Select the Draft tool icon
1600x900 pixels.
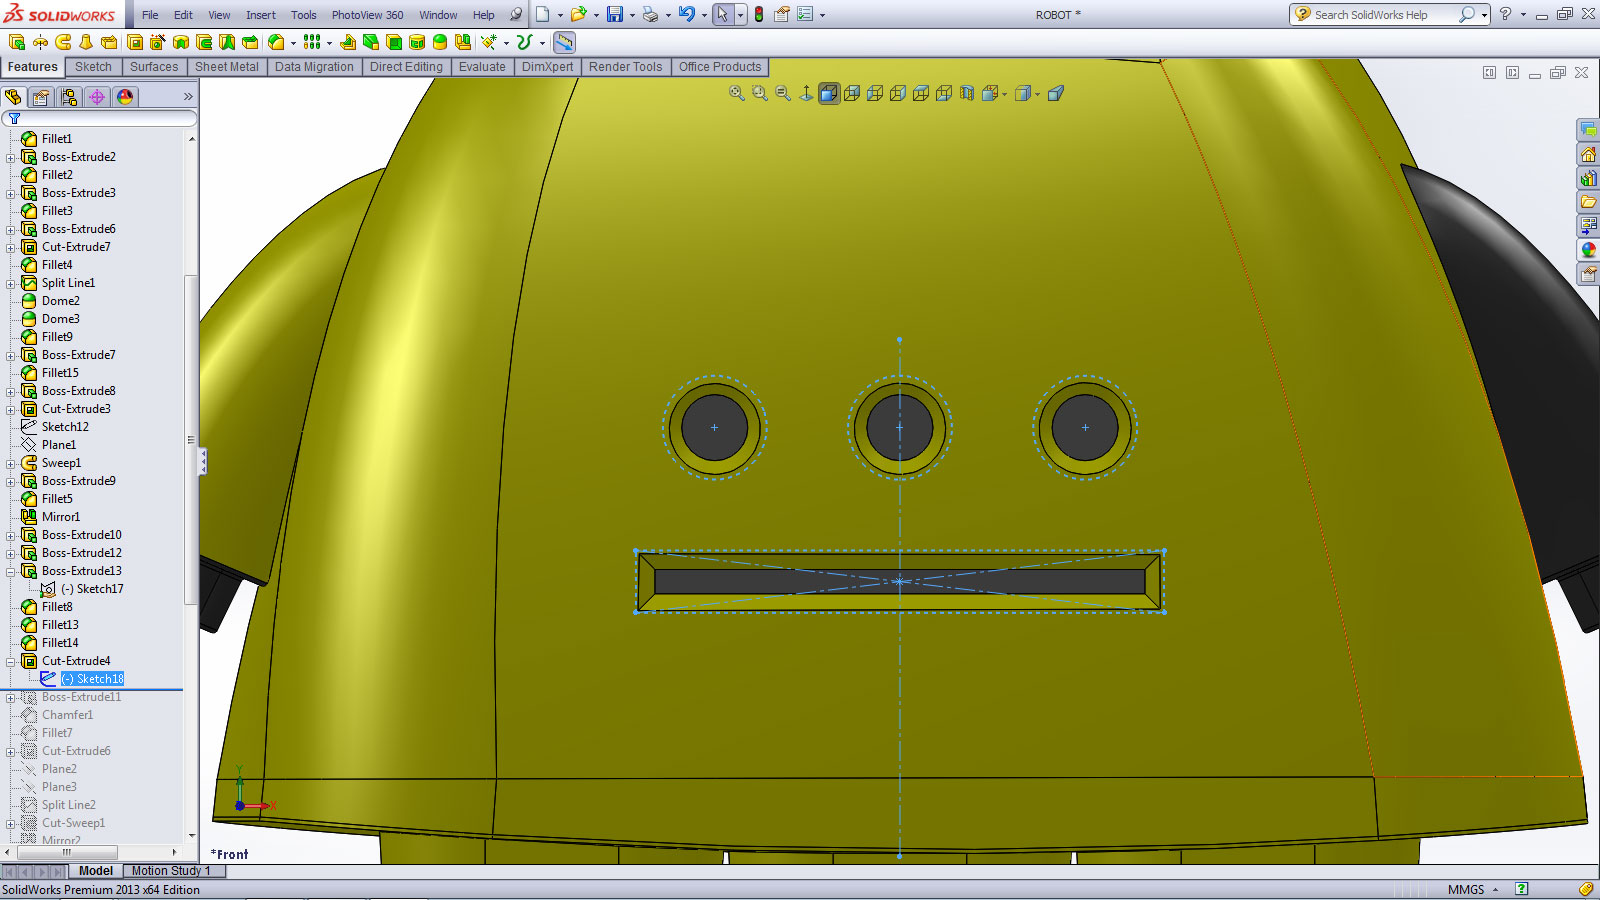[x=371, y=42]
